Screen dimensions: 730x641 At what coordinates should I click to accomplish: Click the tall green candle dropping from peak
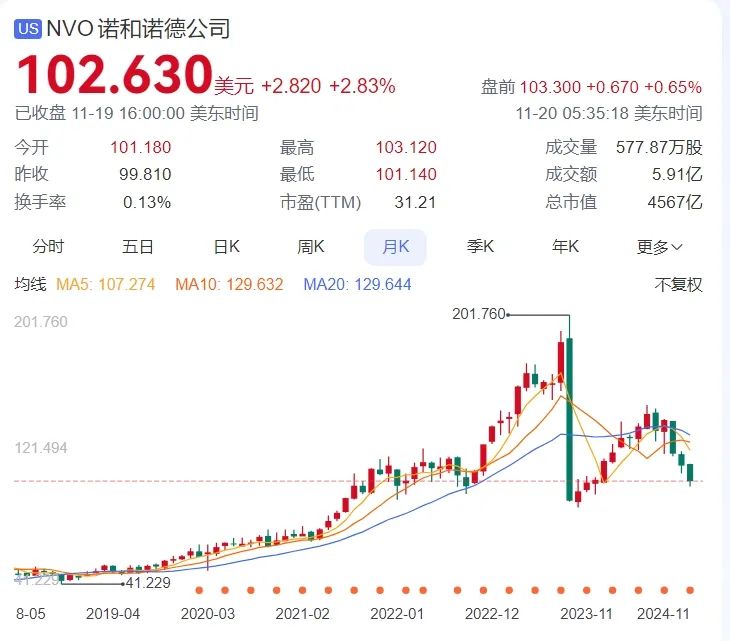click(569, 418)
